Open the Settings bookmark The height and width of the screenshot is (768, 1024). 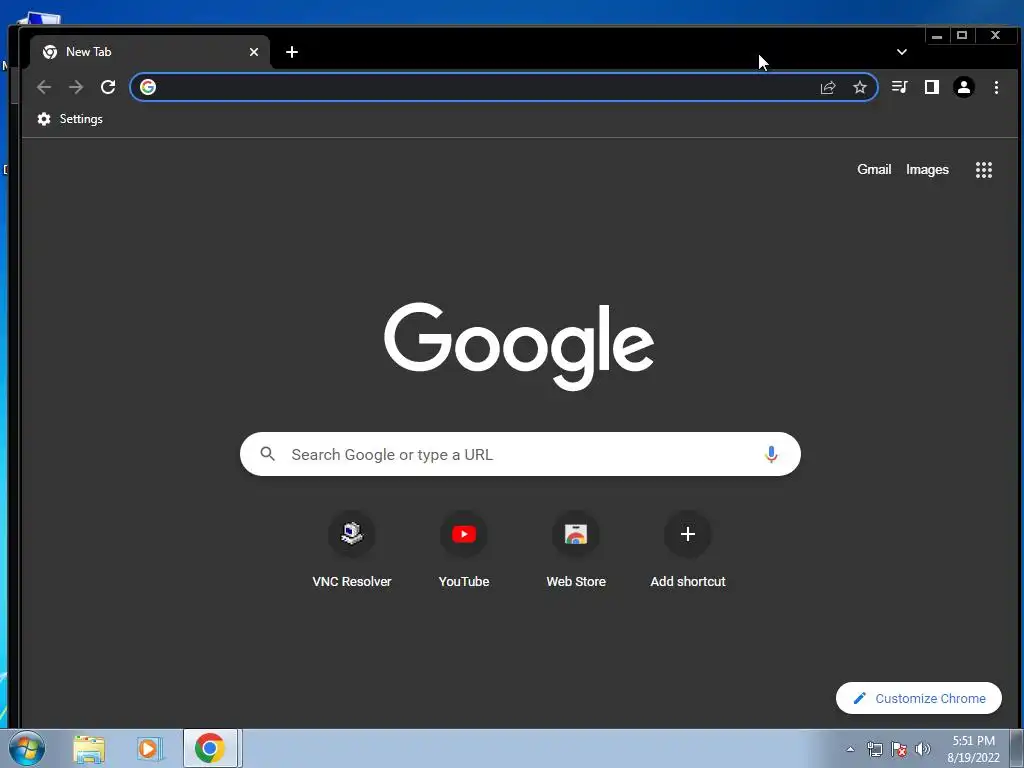pyautogui.click(x=71, y=119)
